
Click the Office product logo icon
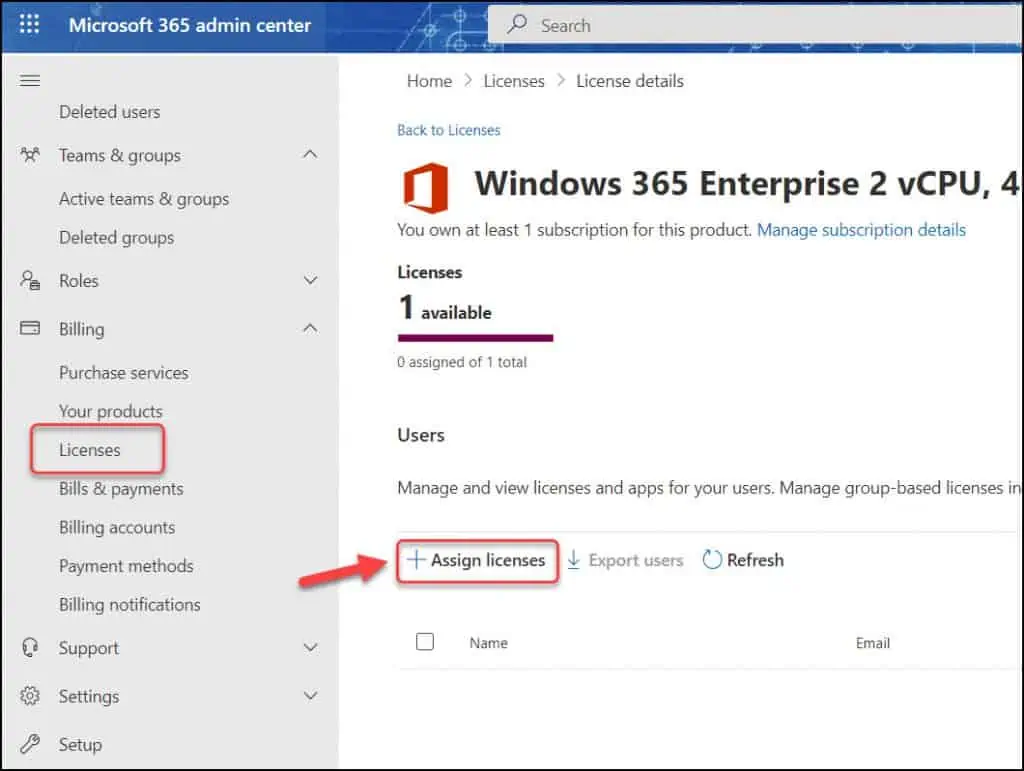(x=426, y=188)
